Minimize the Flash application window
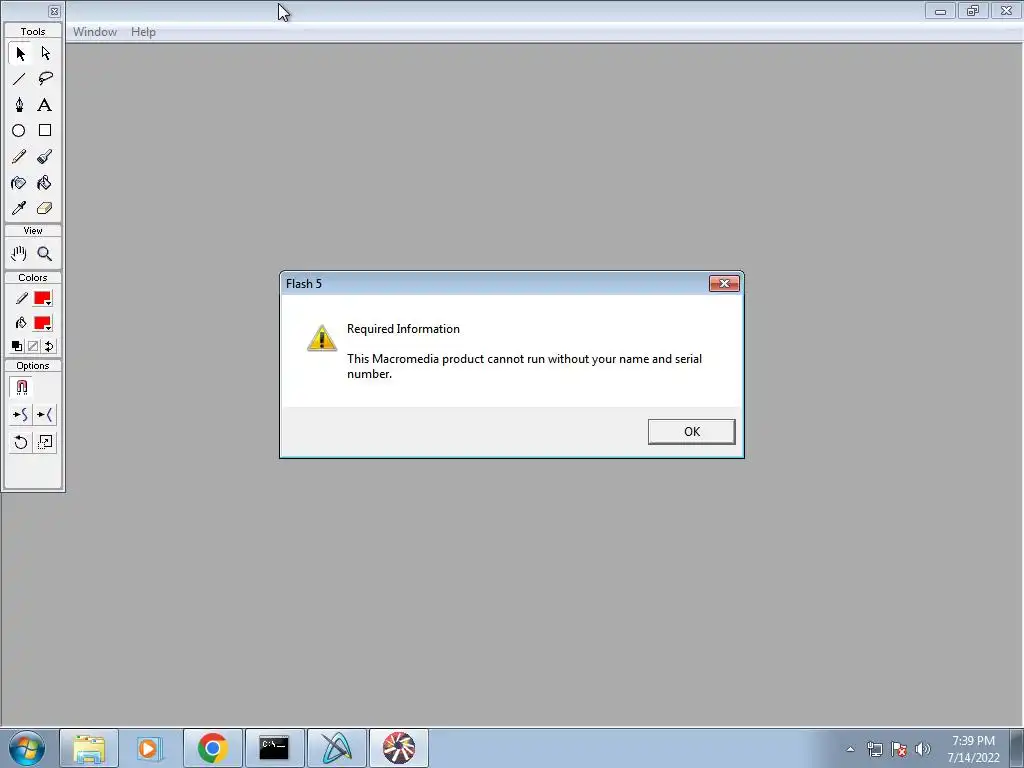 pyautogui.click(x=940, y=11)
